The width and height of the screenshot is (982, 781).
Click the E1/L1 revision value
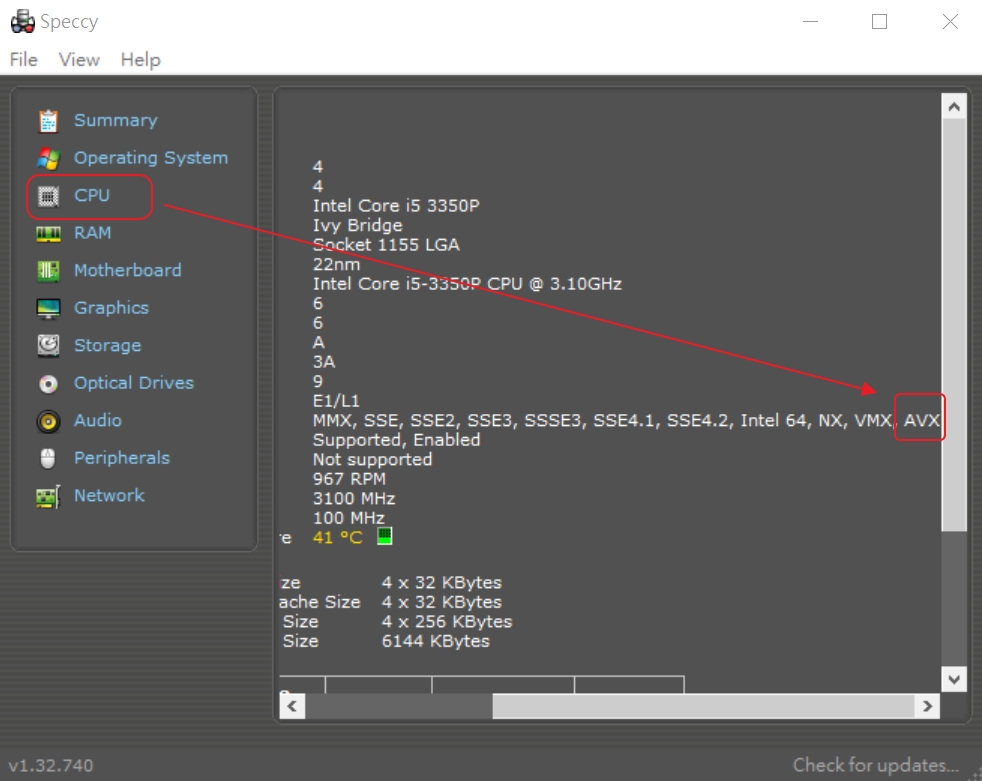tap(336, 401)
